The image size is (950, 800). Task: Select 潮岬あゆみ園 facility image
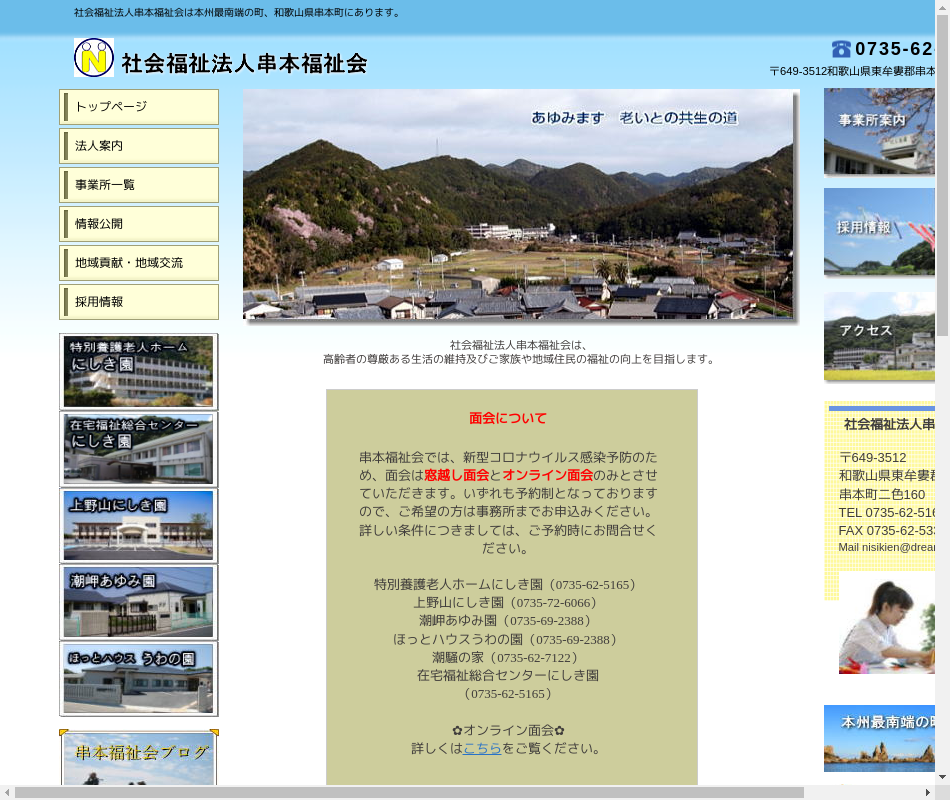(139, 603)
